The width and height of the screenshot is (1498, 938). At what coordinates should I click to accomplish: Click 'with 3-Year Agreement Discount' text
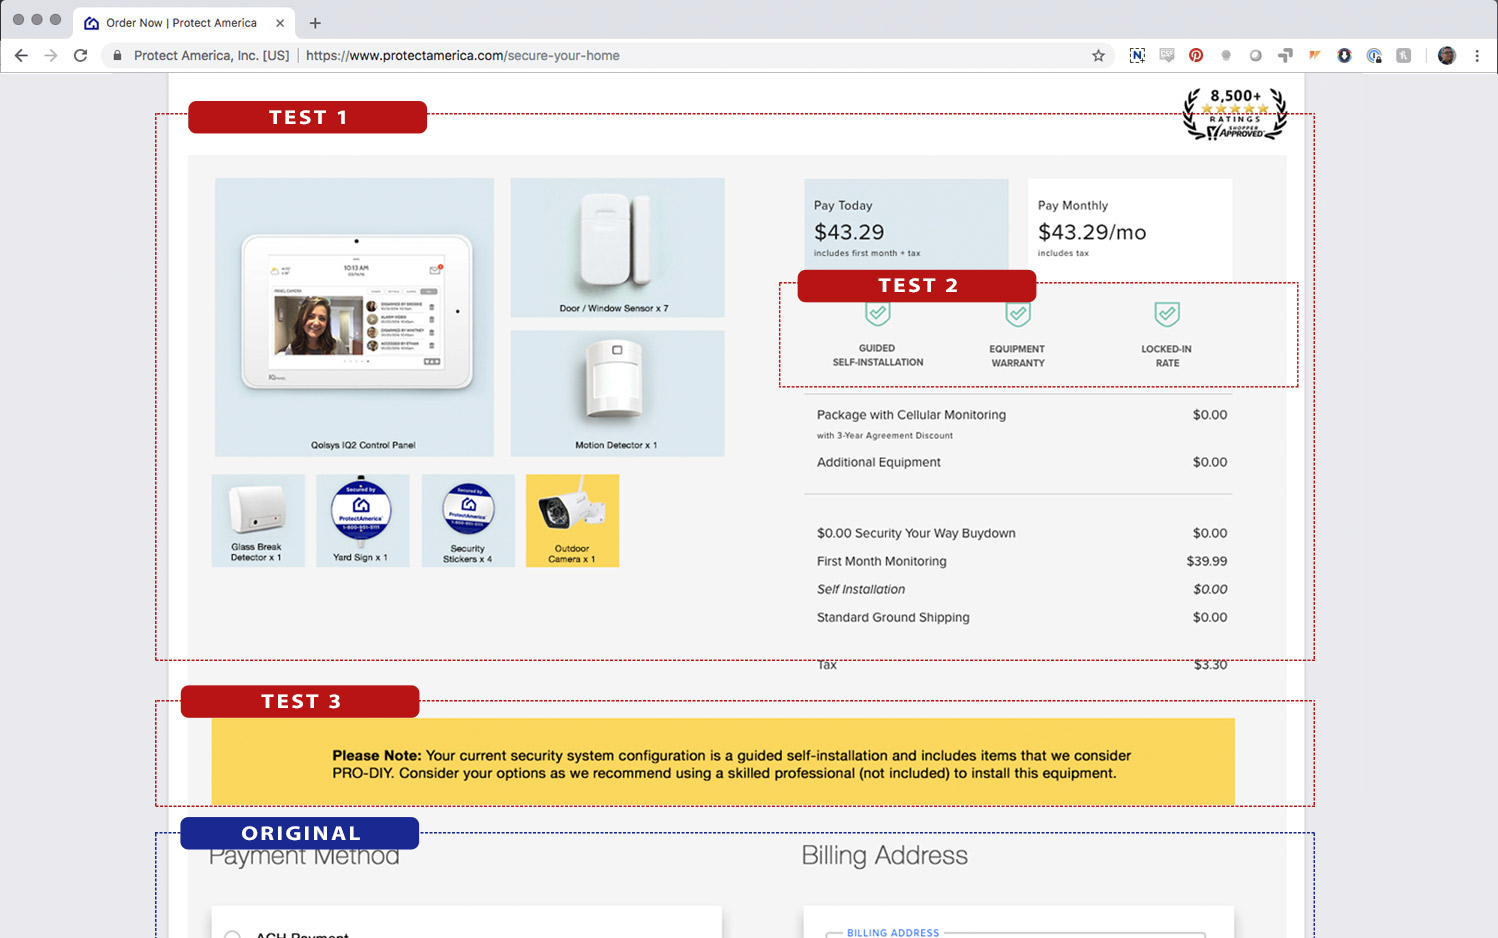[885, 436]
